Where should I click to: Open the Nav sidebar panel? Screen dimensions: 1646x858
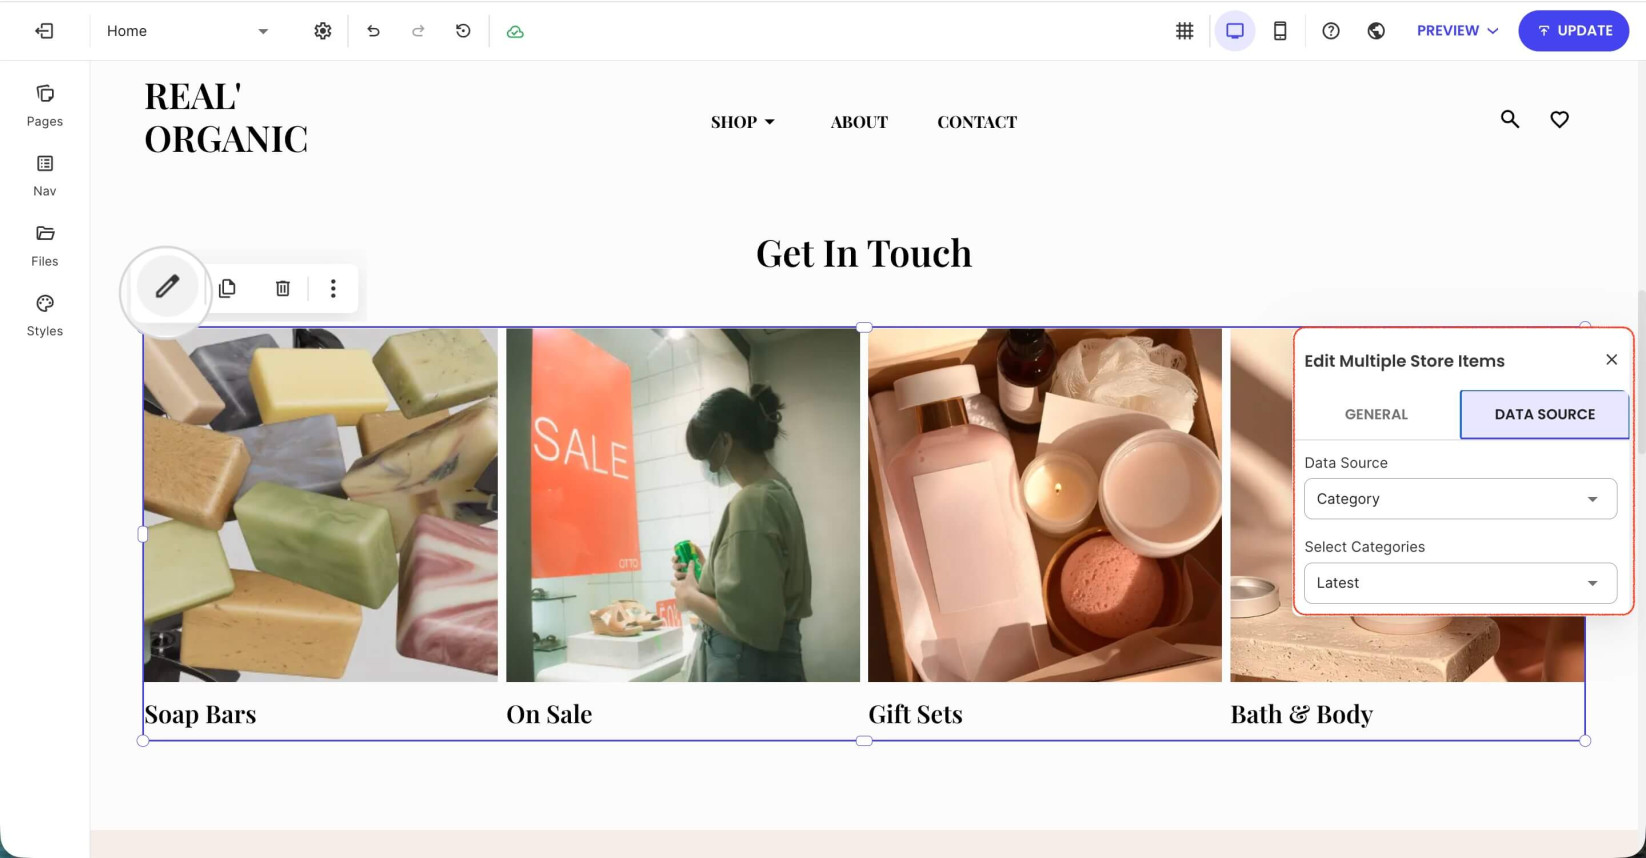tap(45, 176)
